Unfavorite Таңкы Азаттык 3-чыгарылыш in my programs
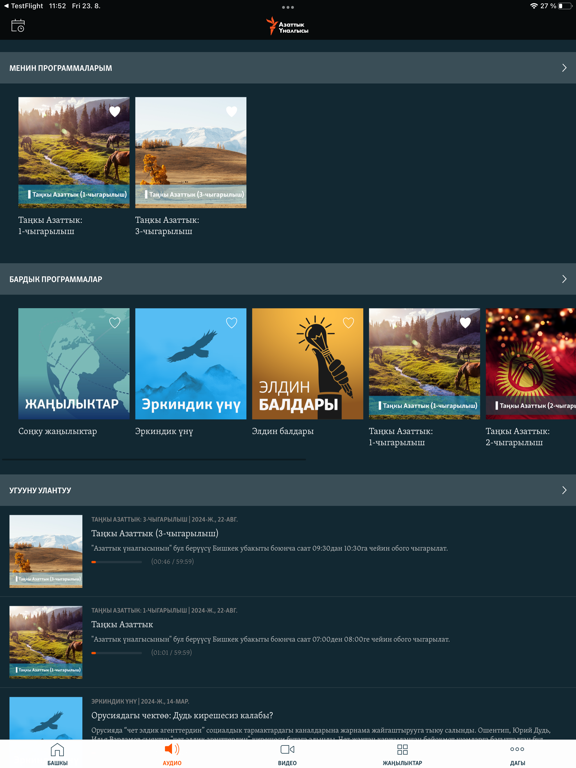 [x=232, y=111]
